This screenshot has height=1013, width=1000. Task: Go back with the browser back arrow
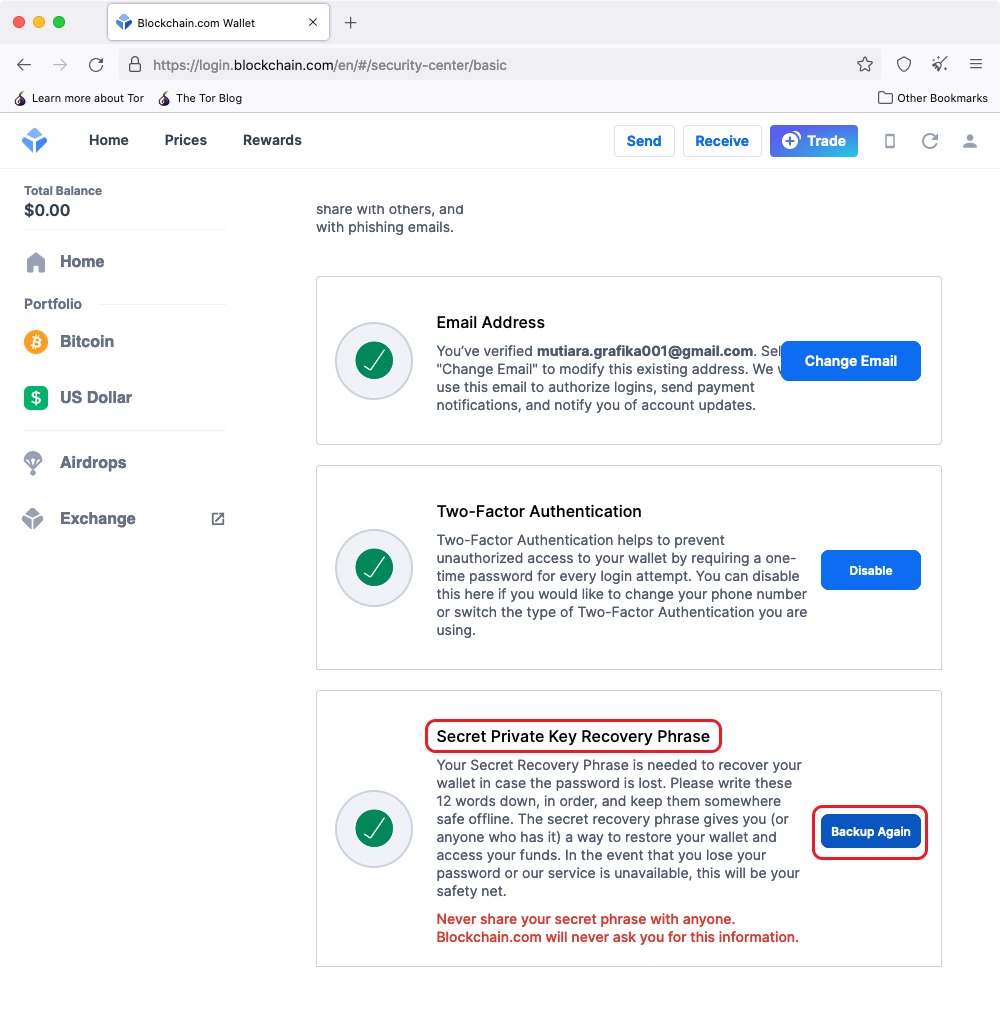click(24, 65)
